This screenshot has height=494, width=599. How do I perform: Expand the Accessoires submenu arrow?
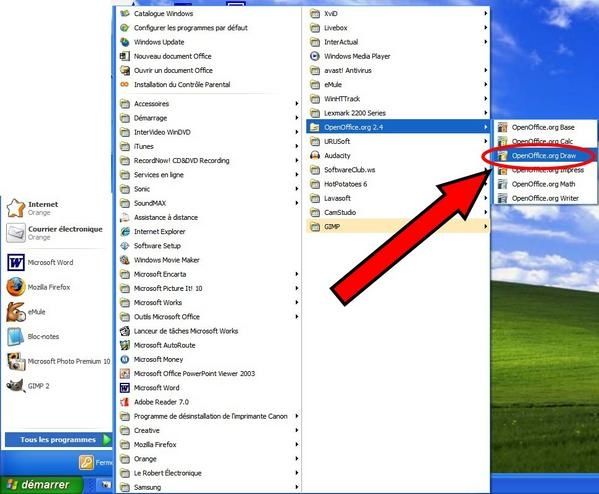tap(296, 104)
